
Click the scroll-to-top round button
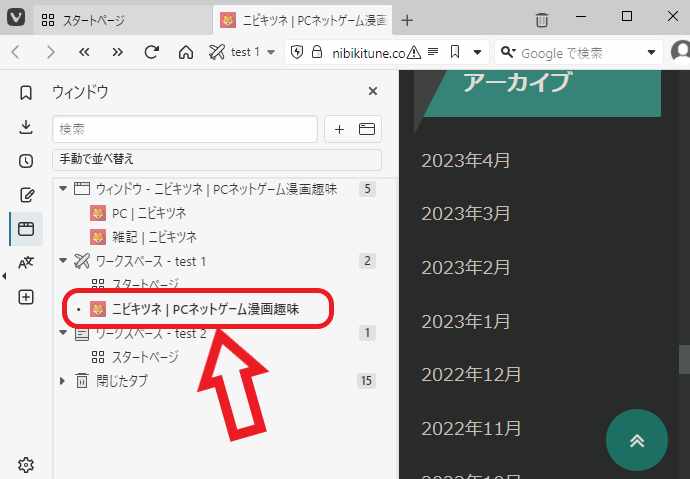[x=637, y=440]
